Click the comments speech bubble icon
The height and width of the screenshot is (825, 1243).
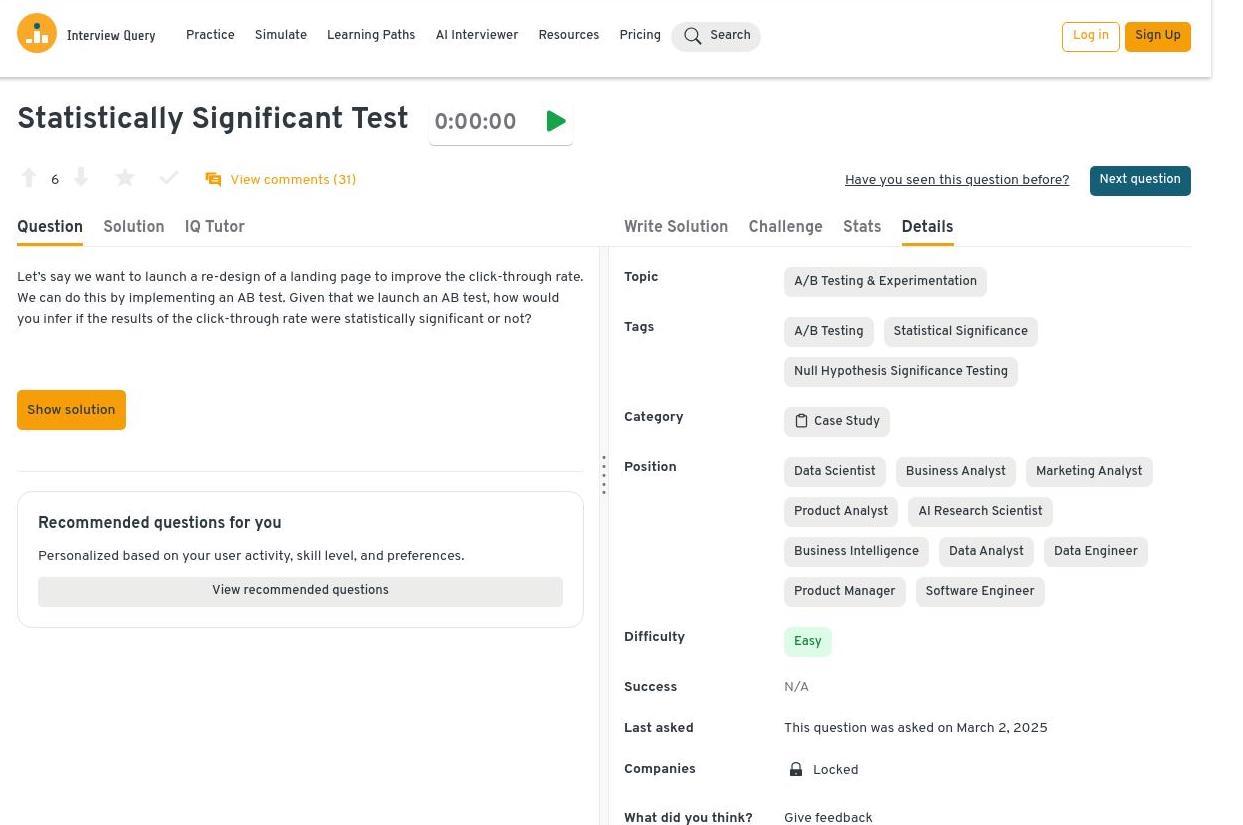coord(213,180)
